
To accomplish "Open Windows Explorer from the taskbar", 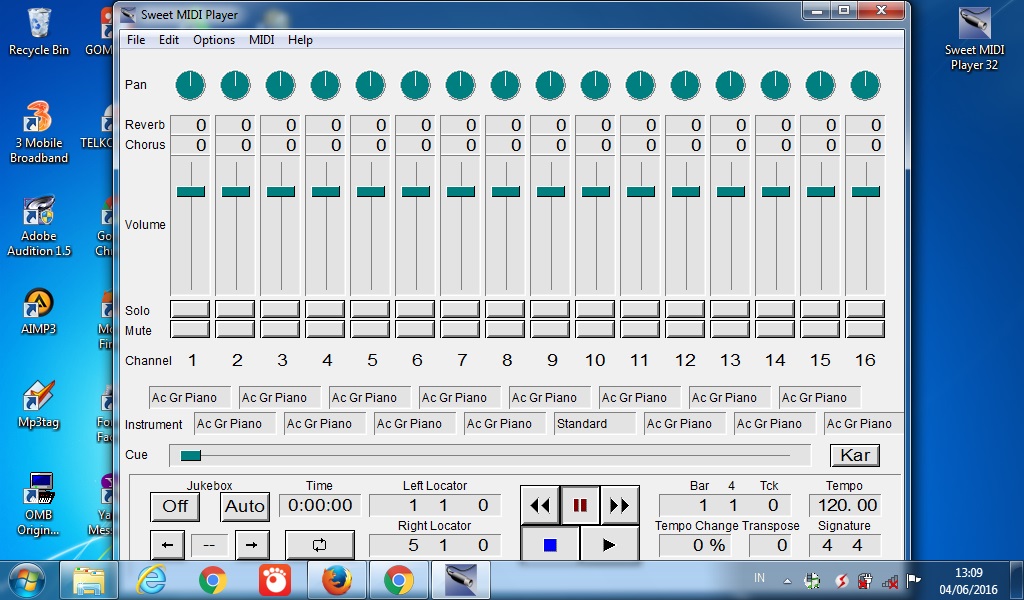I will coord(89,580).
